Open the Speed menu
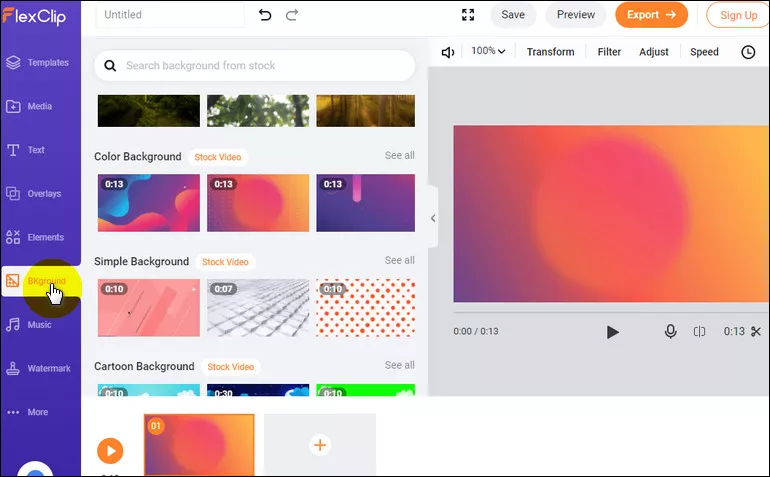Image resolution: width=770 pixels, height=477 pixels. pos(704,52)
